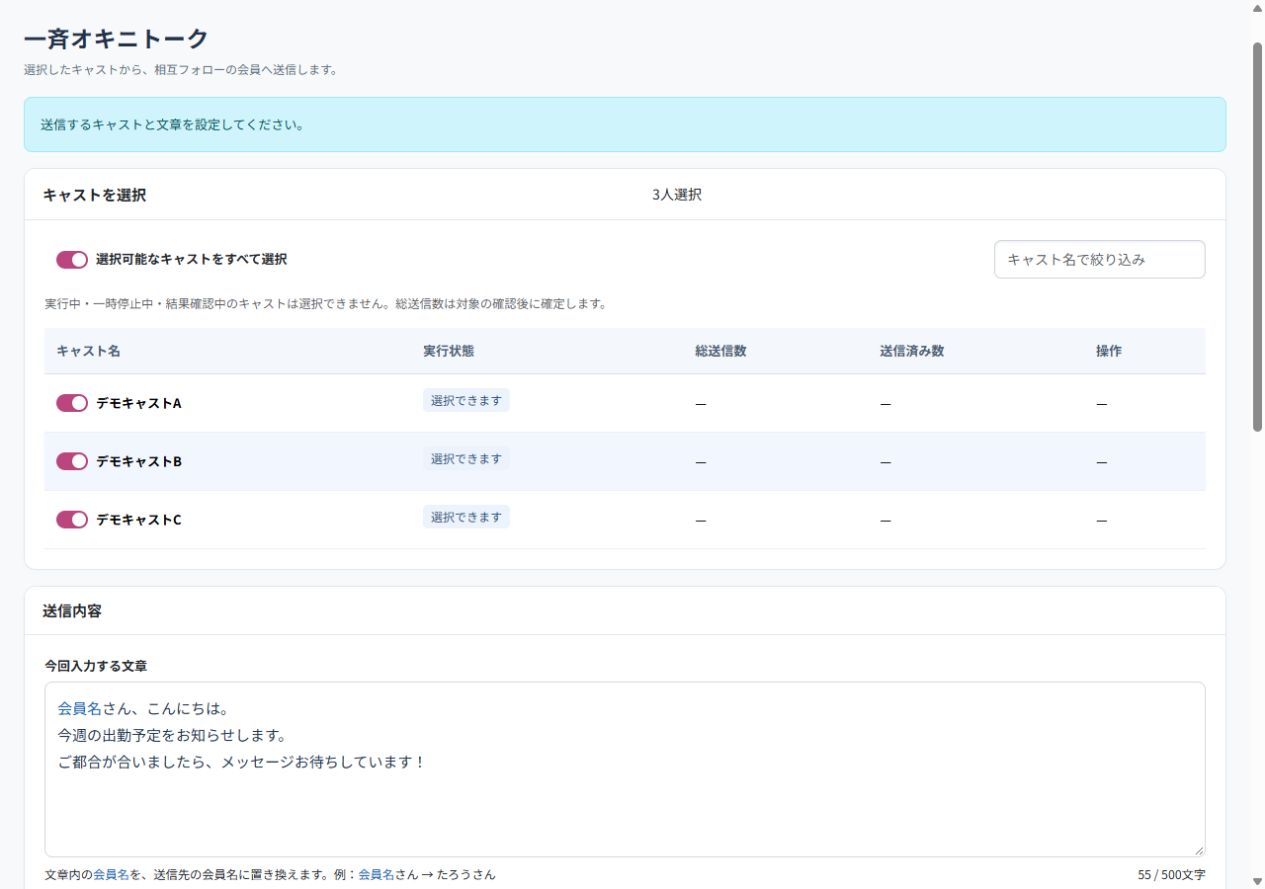1265x889 pixels.
Task: Click inside the message textarea
Action: pos(625,769)
